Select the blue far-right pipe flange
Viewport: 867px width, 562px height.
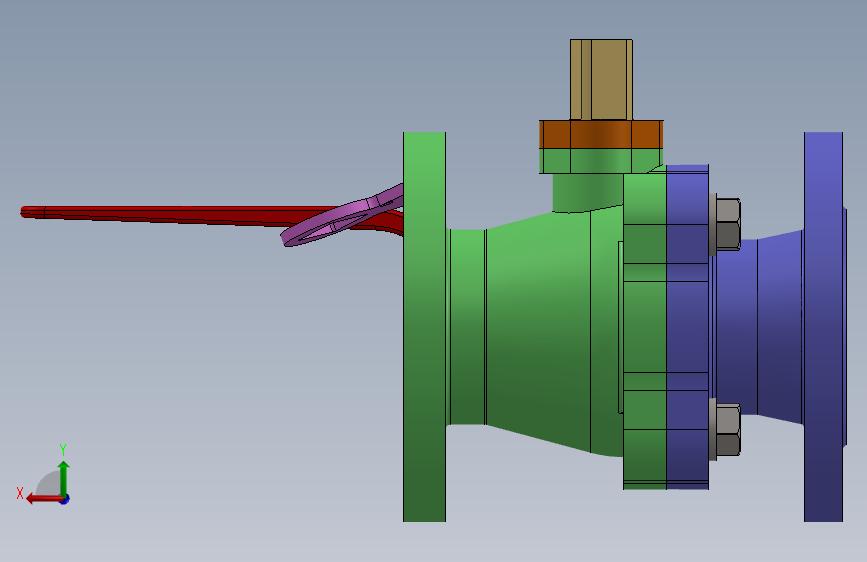823,326
